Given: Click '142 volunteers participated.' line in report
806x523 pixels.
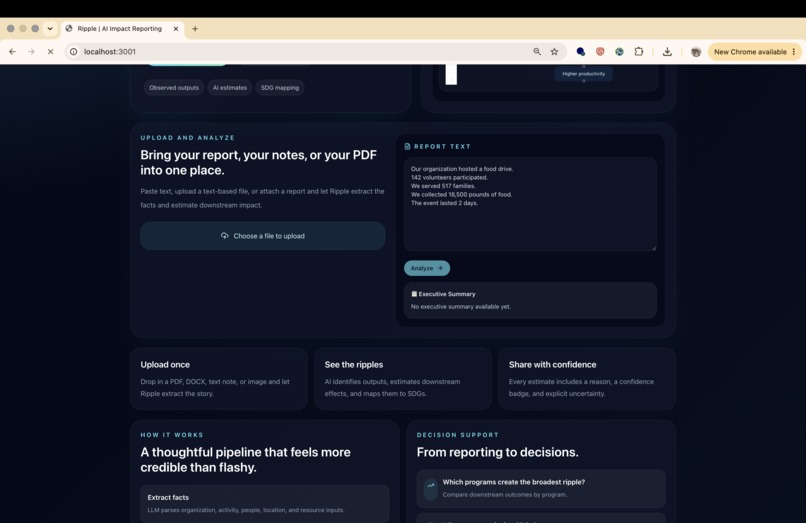Looking at the screenshot, I should 449,177.
